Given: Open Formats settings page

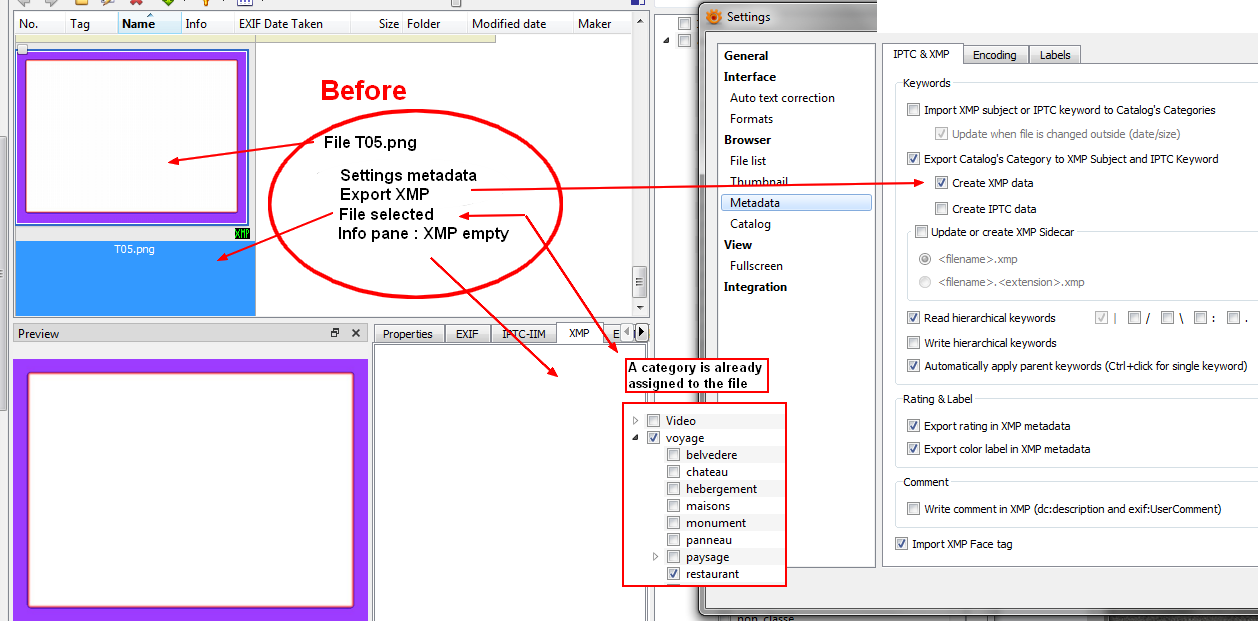Looking at the screenshot, I should click(x=751, y=119).
